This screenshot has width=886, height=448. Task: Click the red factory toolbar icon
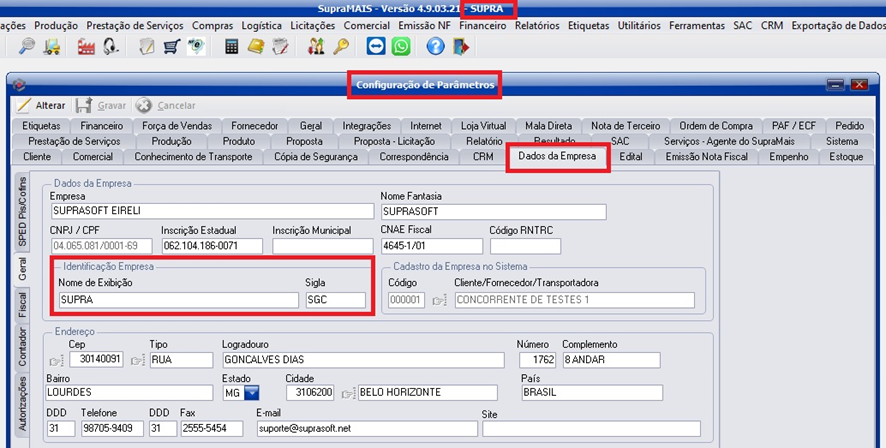tap(85, 46)
